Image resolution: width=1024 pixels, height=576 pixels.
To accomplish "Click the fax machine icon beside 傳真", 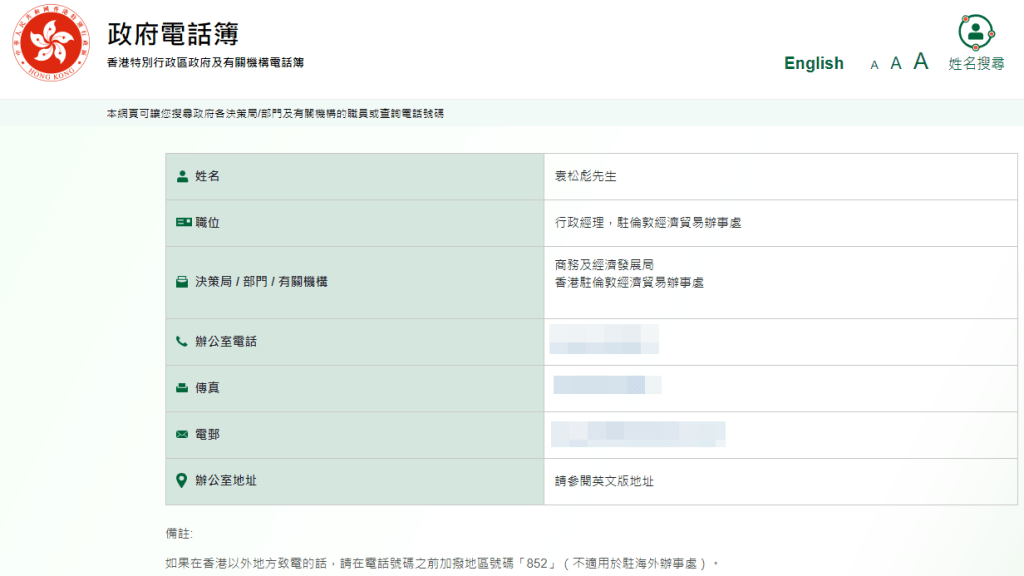I will (x=182, y=387).
